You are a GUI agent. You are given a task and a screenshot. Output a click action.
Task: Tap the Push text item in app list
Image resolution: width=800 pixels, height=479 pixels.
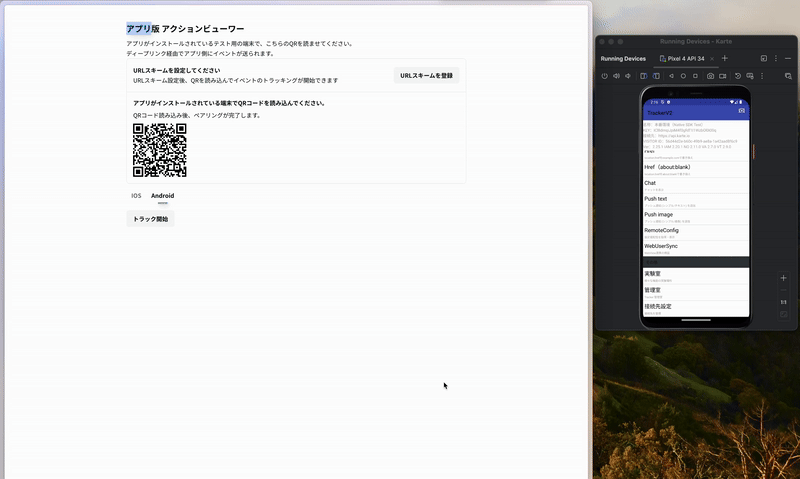click(655, 199)
